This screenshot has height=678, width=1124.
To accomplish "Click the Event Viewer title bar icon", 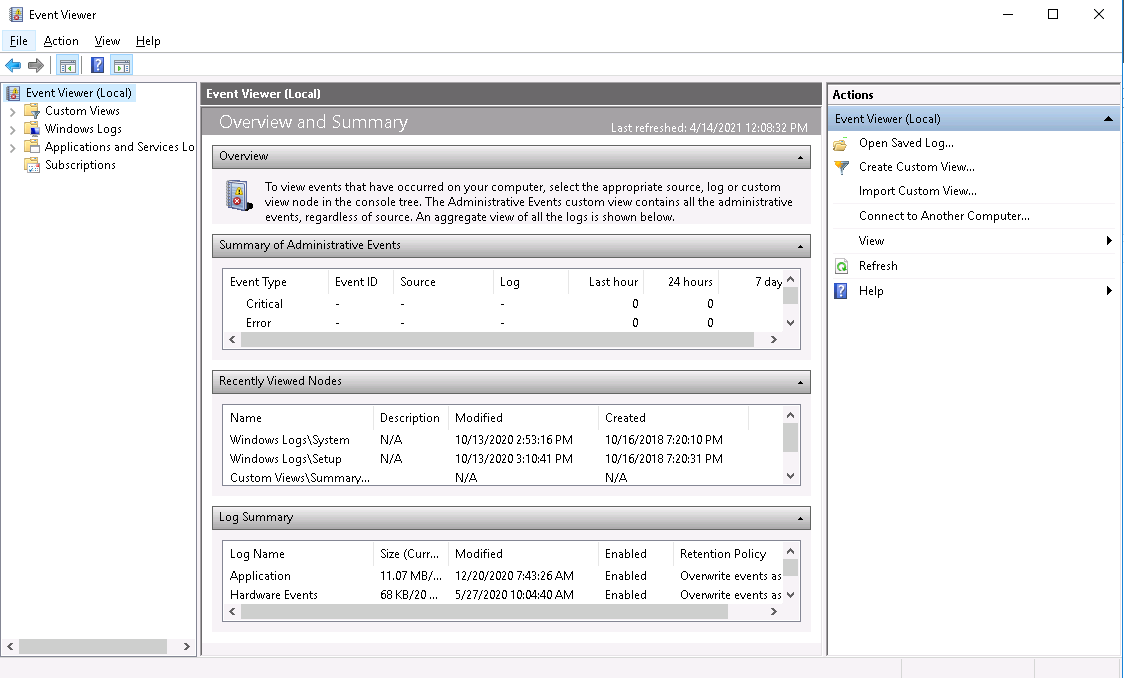I will (15, 14).
